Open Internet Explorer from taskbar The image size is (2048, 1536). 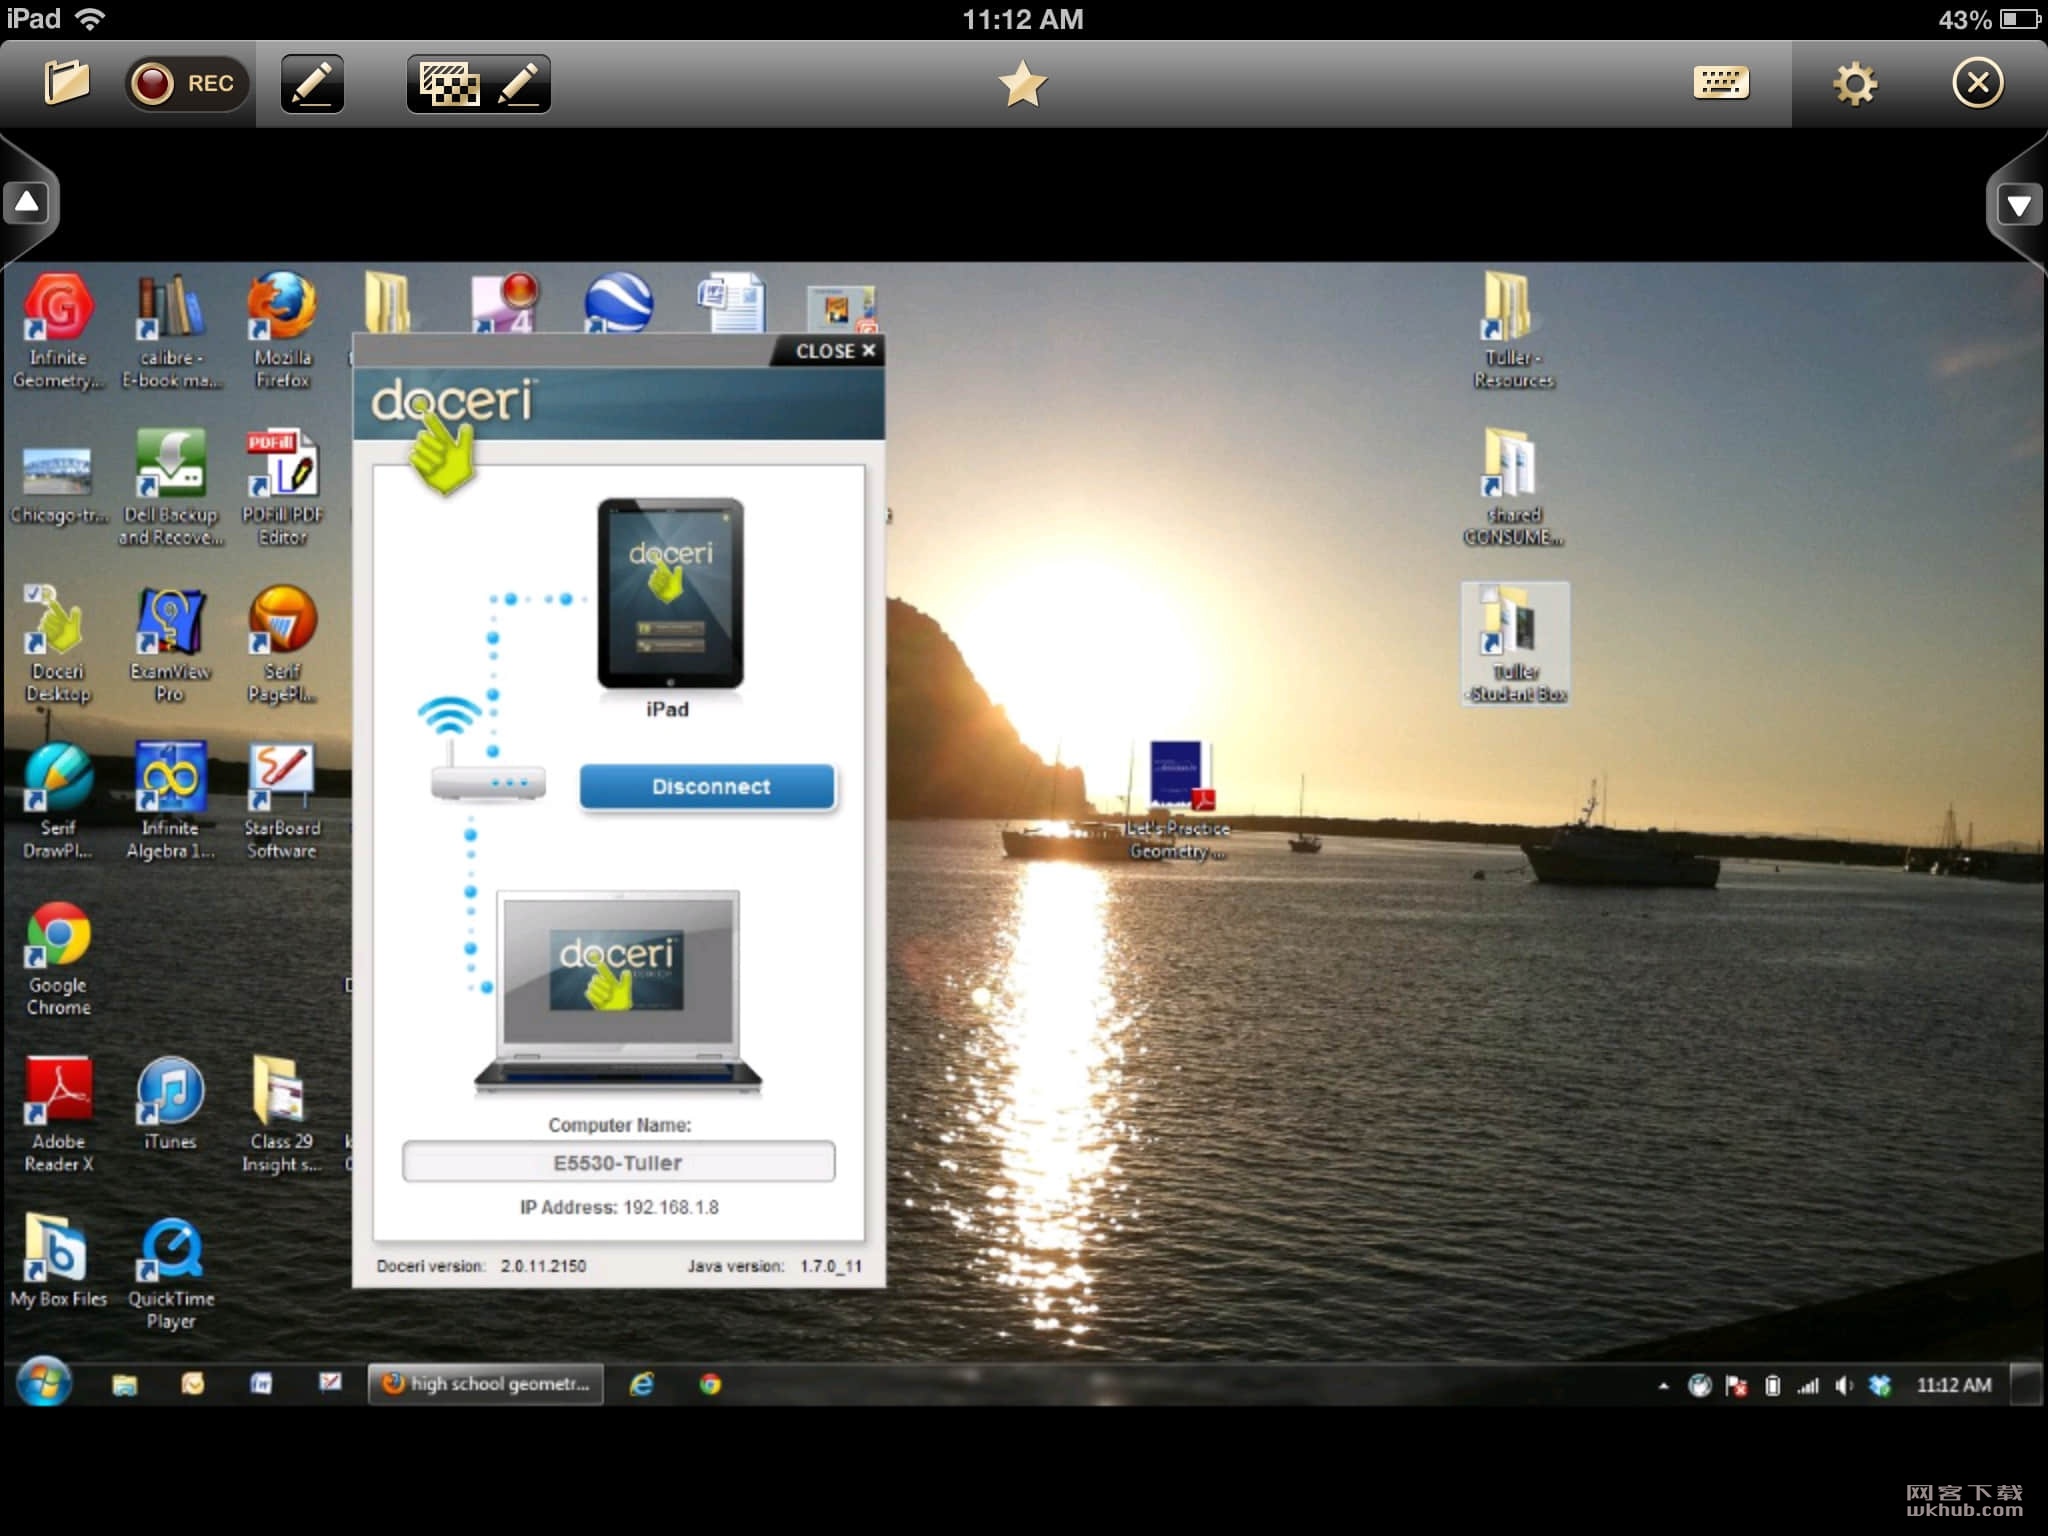[x=641, y=1384]
